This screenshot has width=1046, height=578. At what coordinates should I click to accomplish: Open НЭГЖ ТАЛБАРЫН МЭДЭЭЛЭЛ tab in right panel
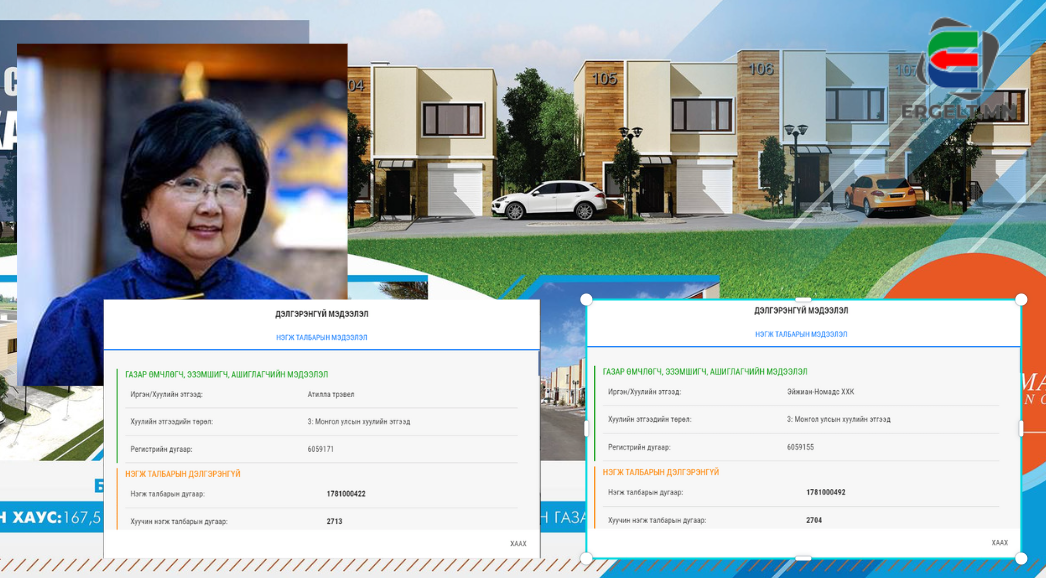(x=801, y=334)
